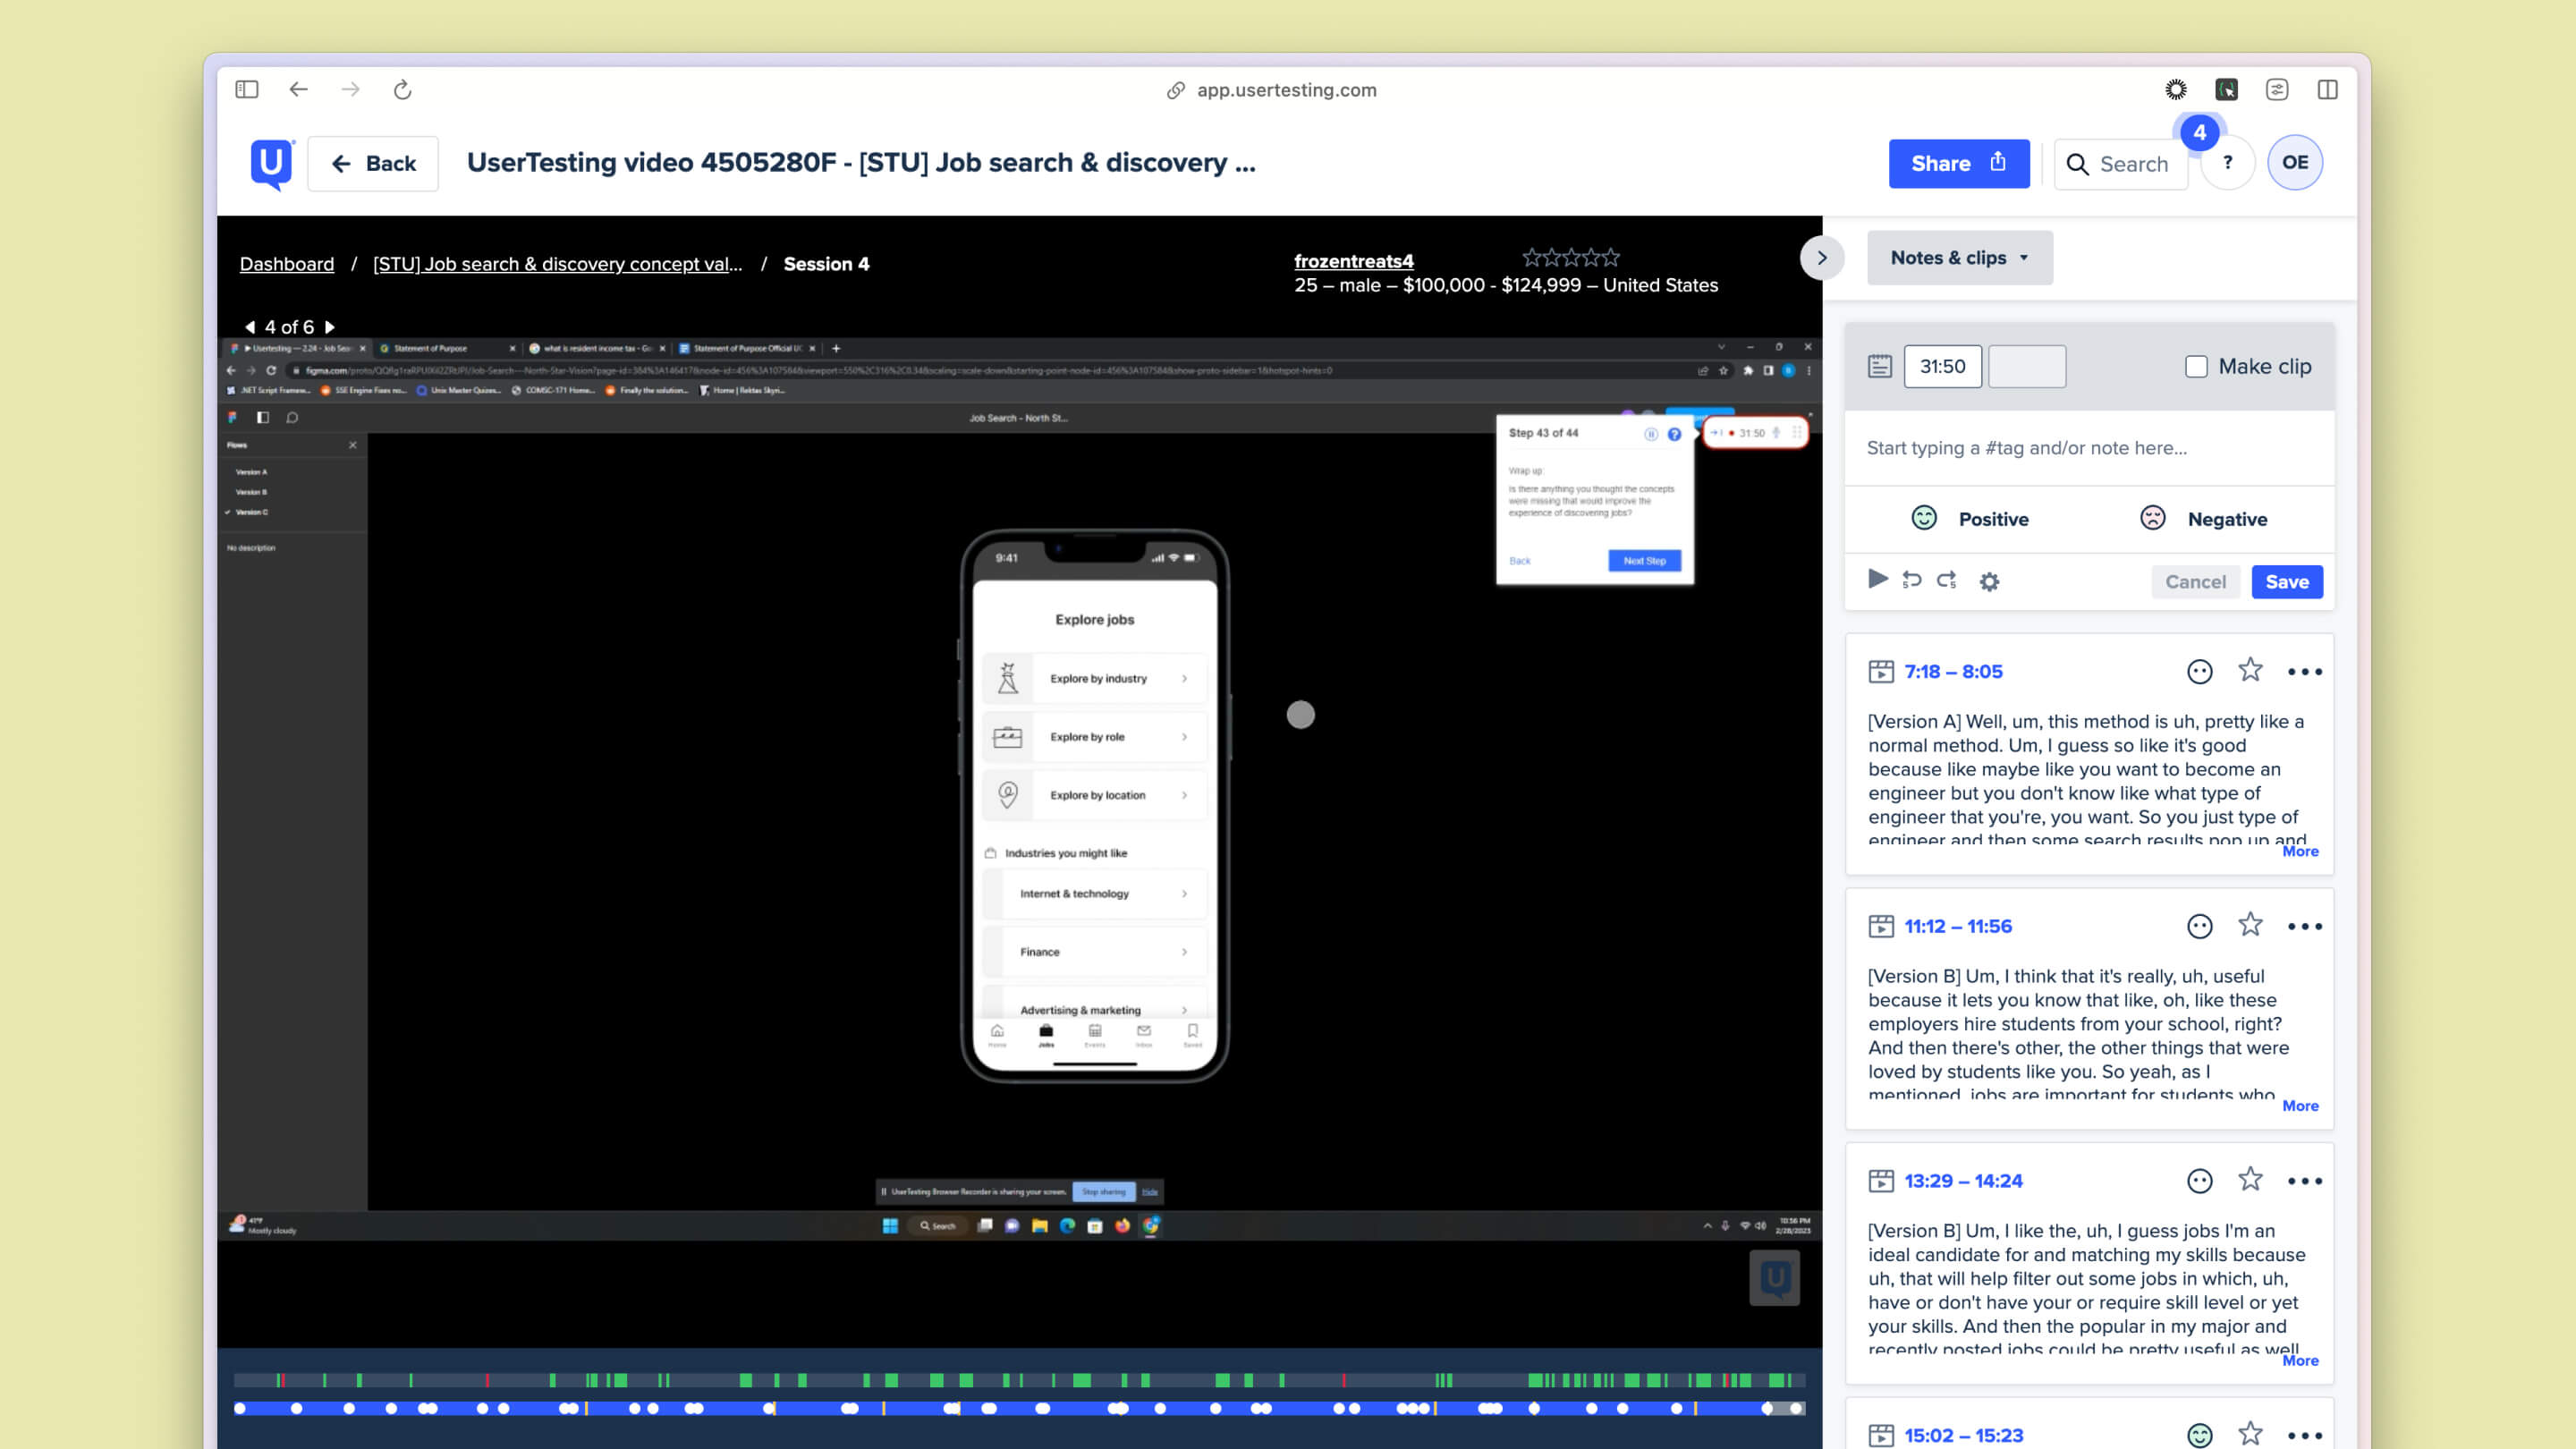Click the fifth star of the session rating

click(1611, 258)
